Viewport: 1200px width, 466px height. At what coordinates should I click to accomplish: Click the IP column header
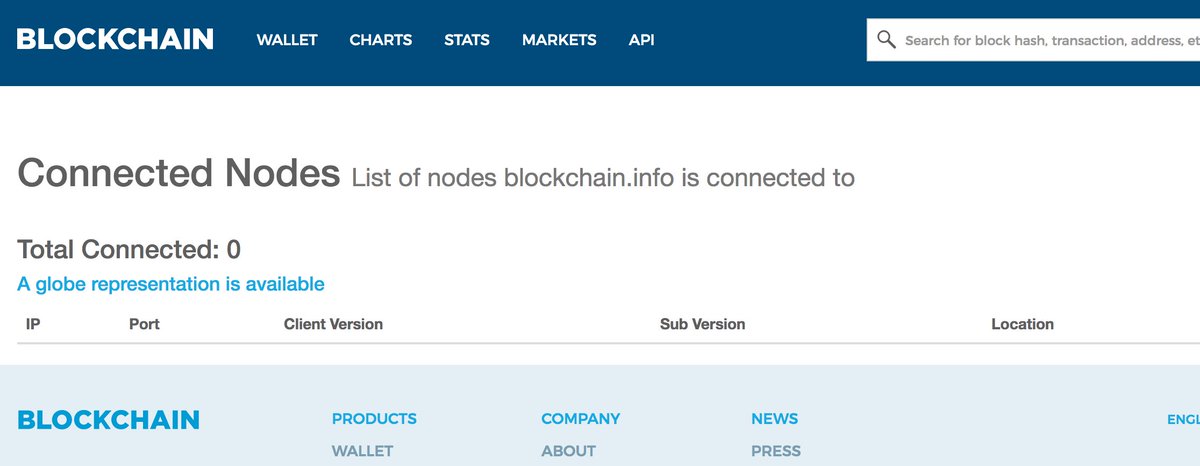(32, 324)
